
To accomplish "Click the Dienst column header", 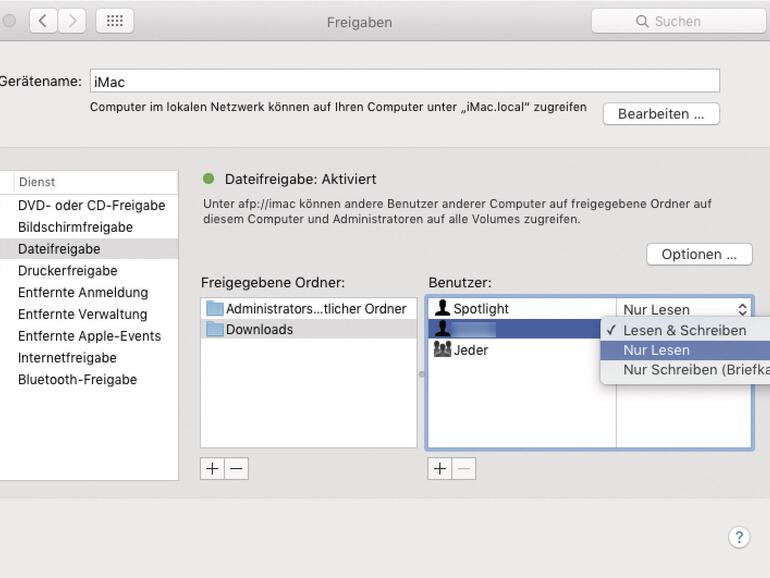I will click(95, 182).
